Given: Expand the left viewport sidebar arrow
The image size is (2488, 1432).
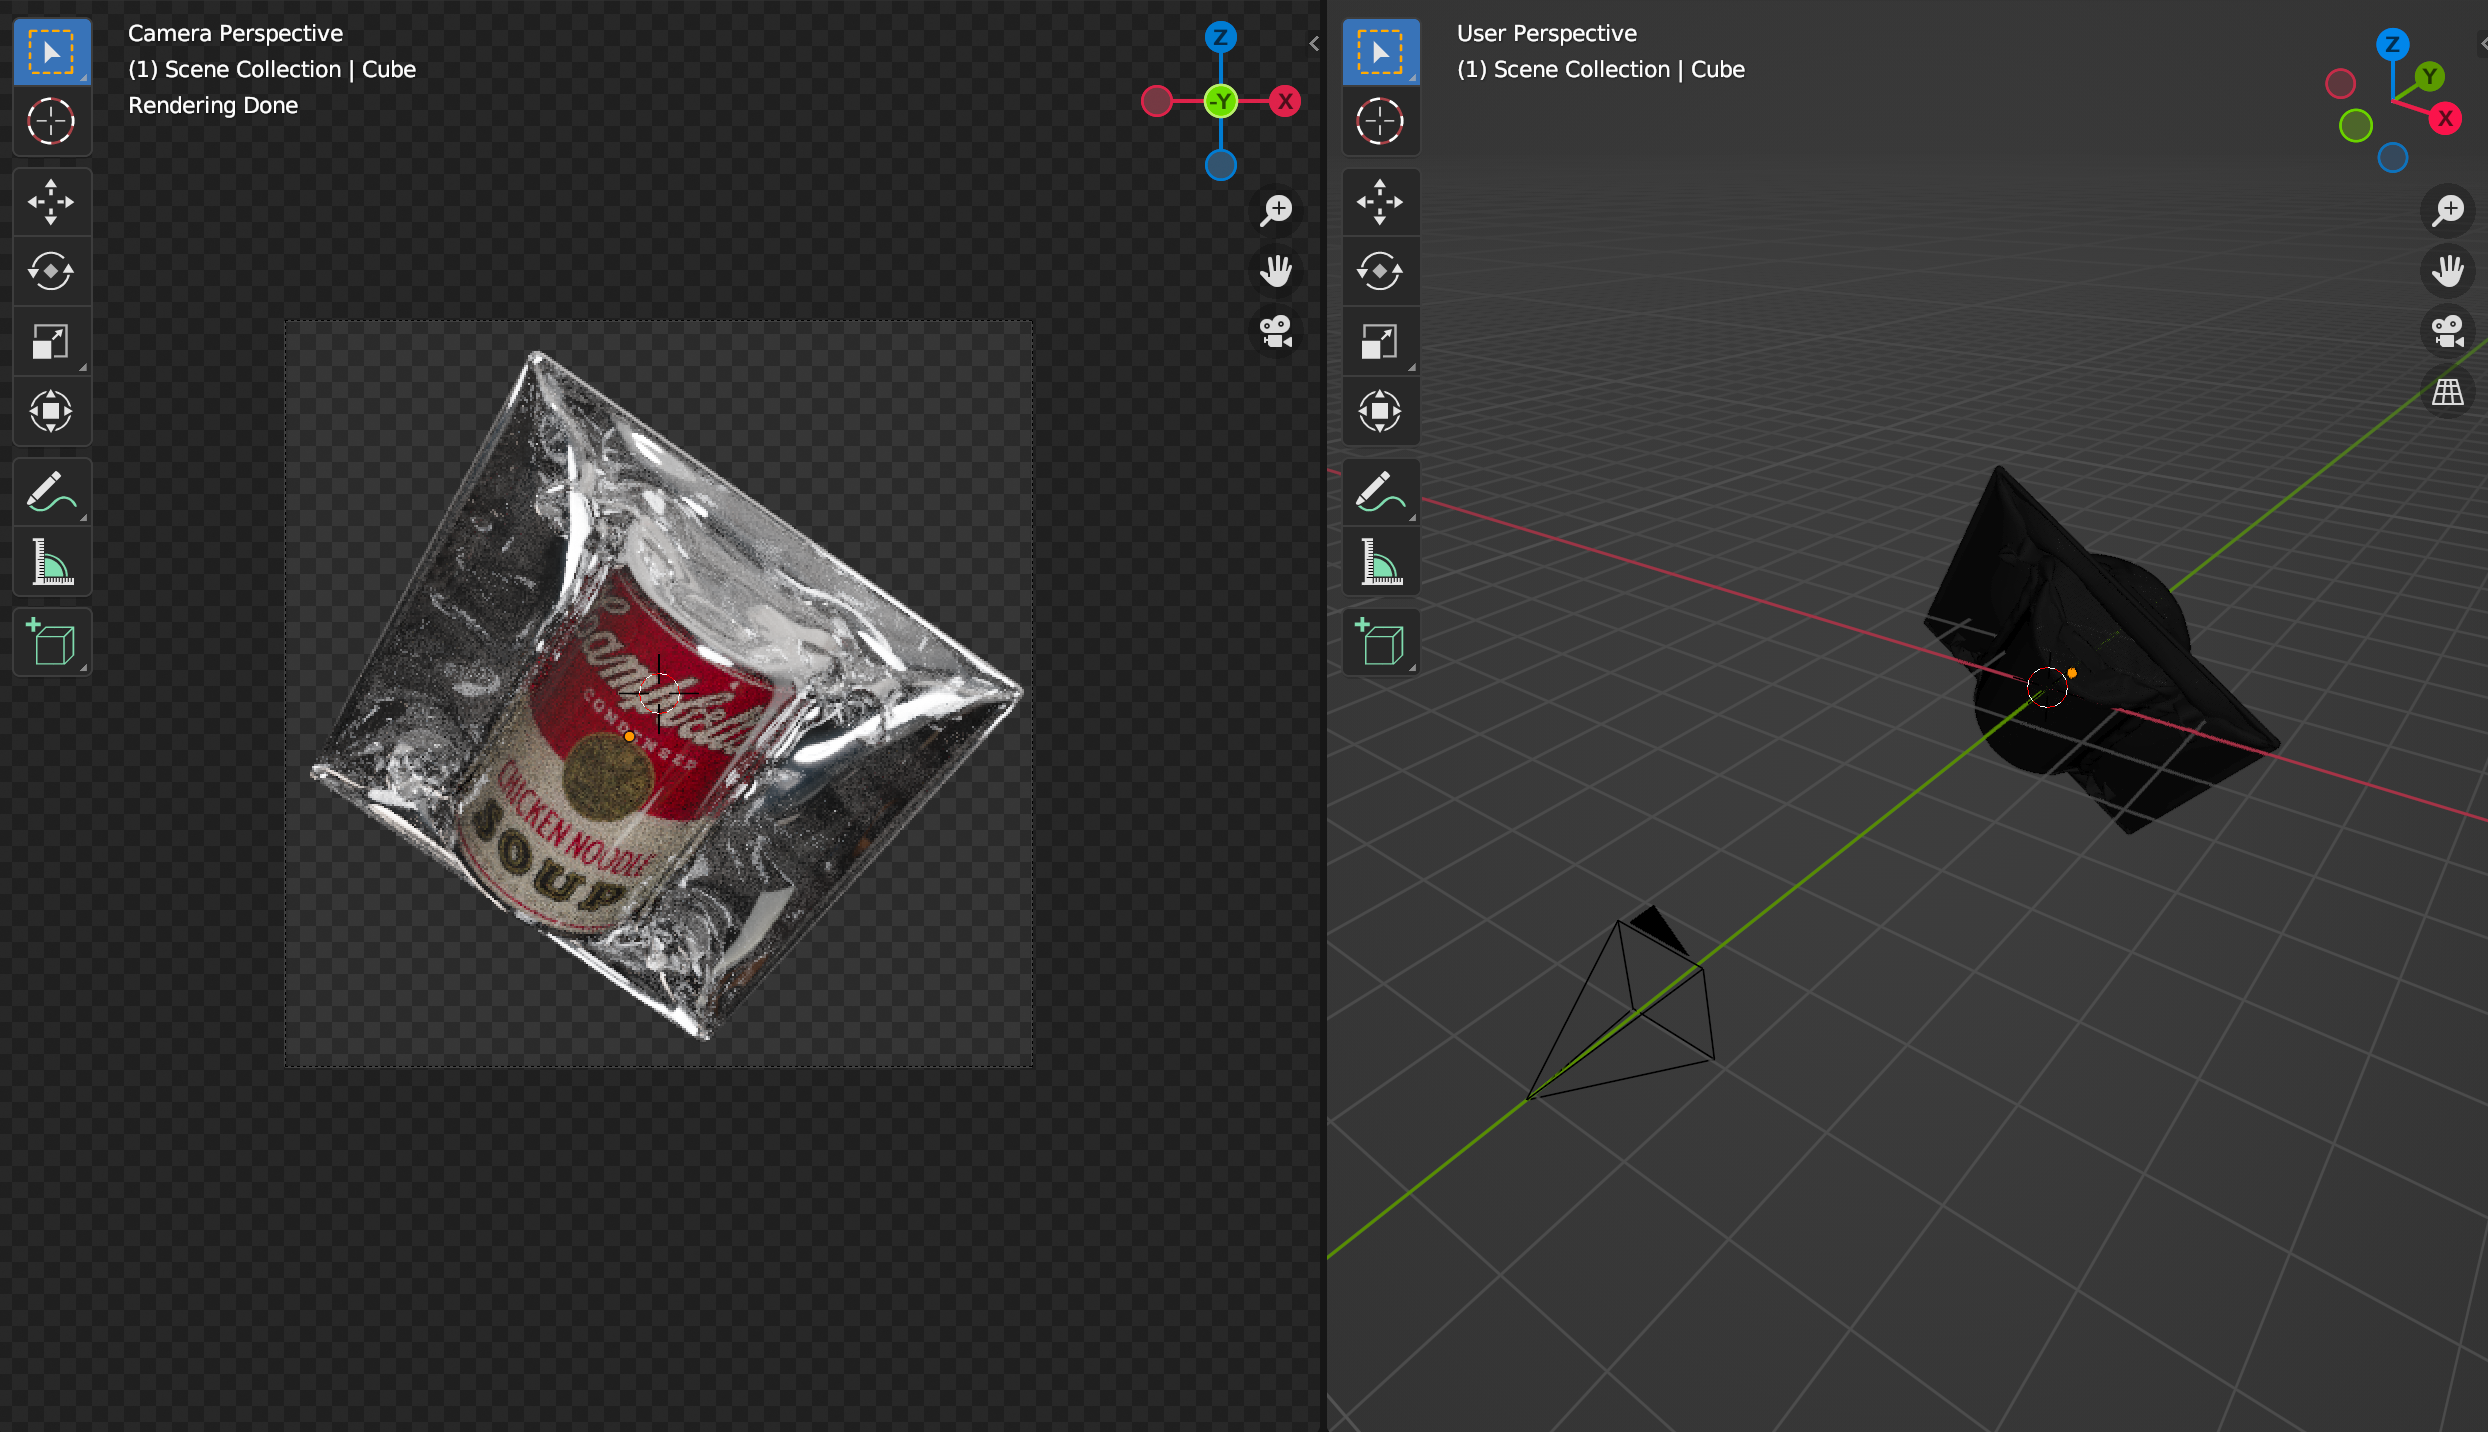Looking at the screenshot, I should tap(1314, 43).
